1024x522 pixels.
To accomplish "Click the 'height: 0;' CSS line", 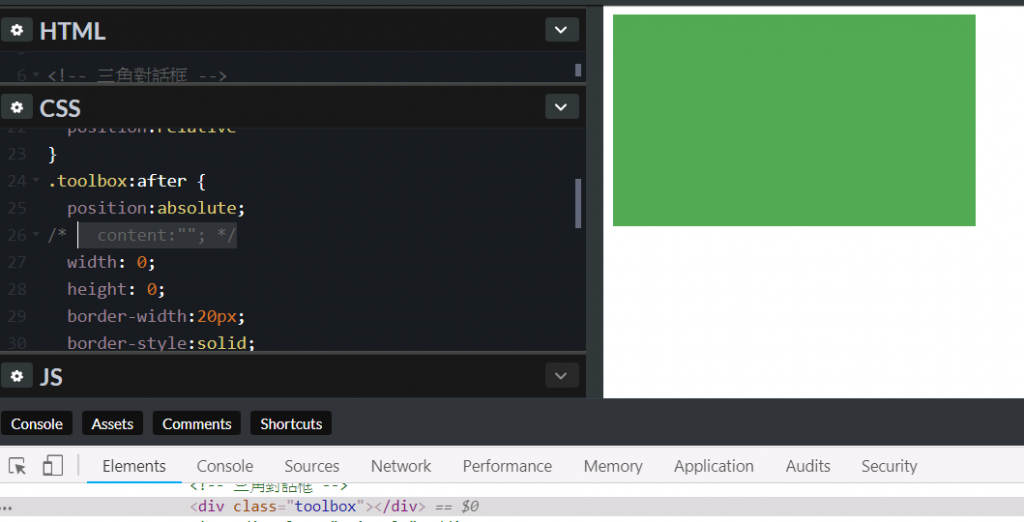I will click(116, 289).
